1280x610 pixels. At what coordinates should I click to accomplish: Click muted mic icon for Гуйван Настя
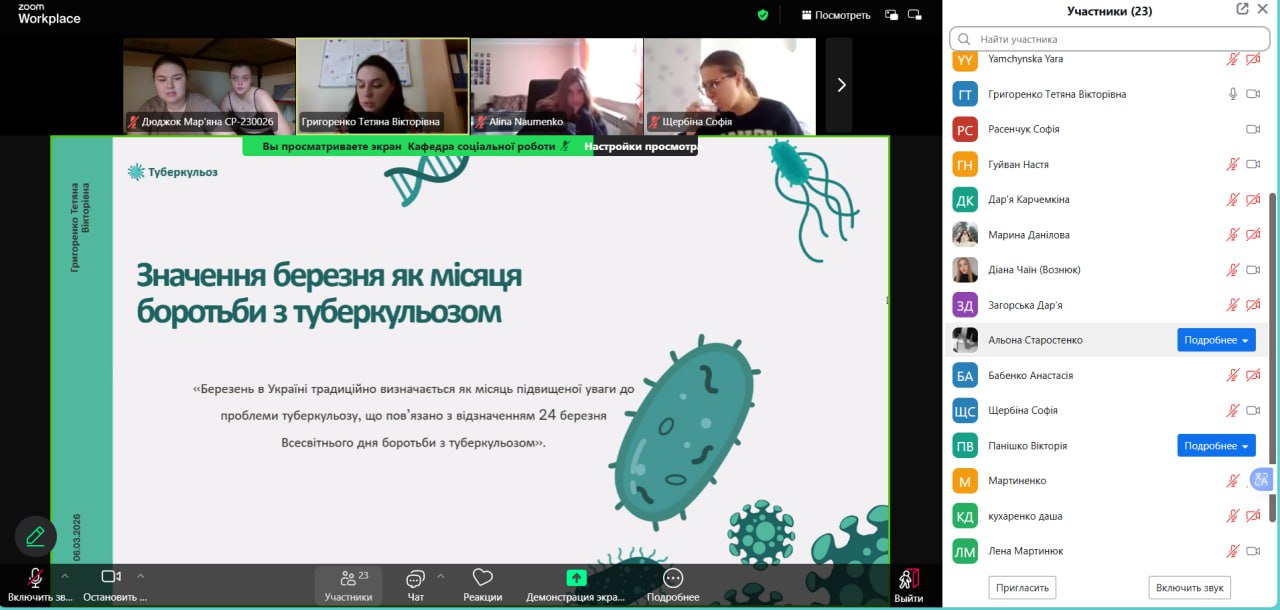1233,164
